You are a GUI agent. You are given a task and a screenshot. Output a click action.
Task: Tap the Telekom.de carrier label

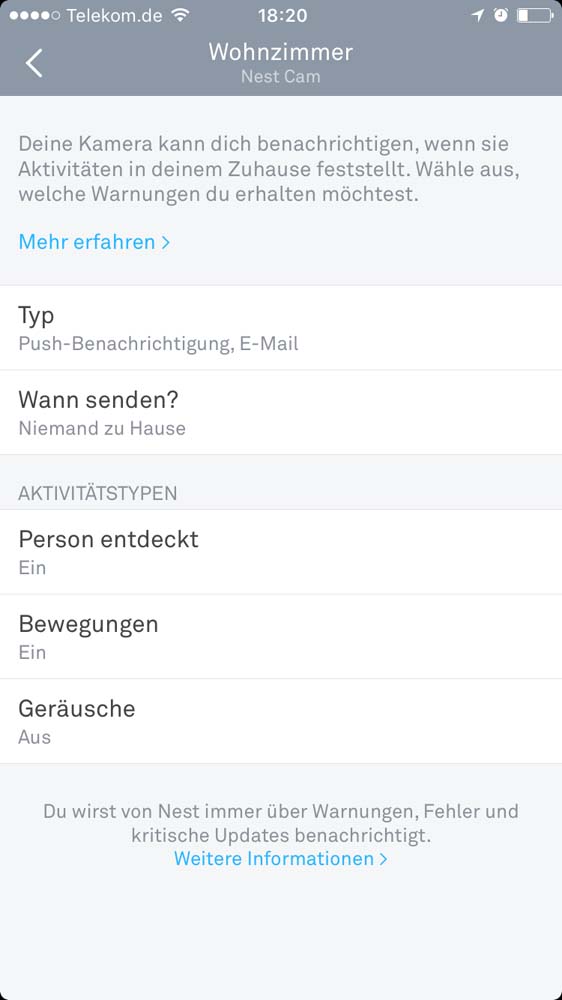pyautogui.click(x=114, y=15)
